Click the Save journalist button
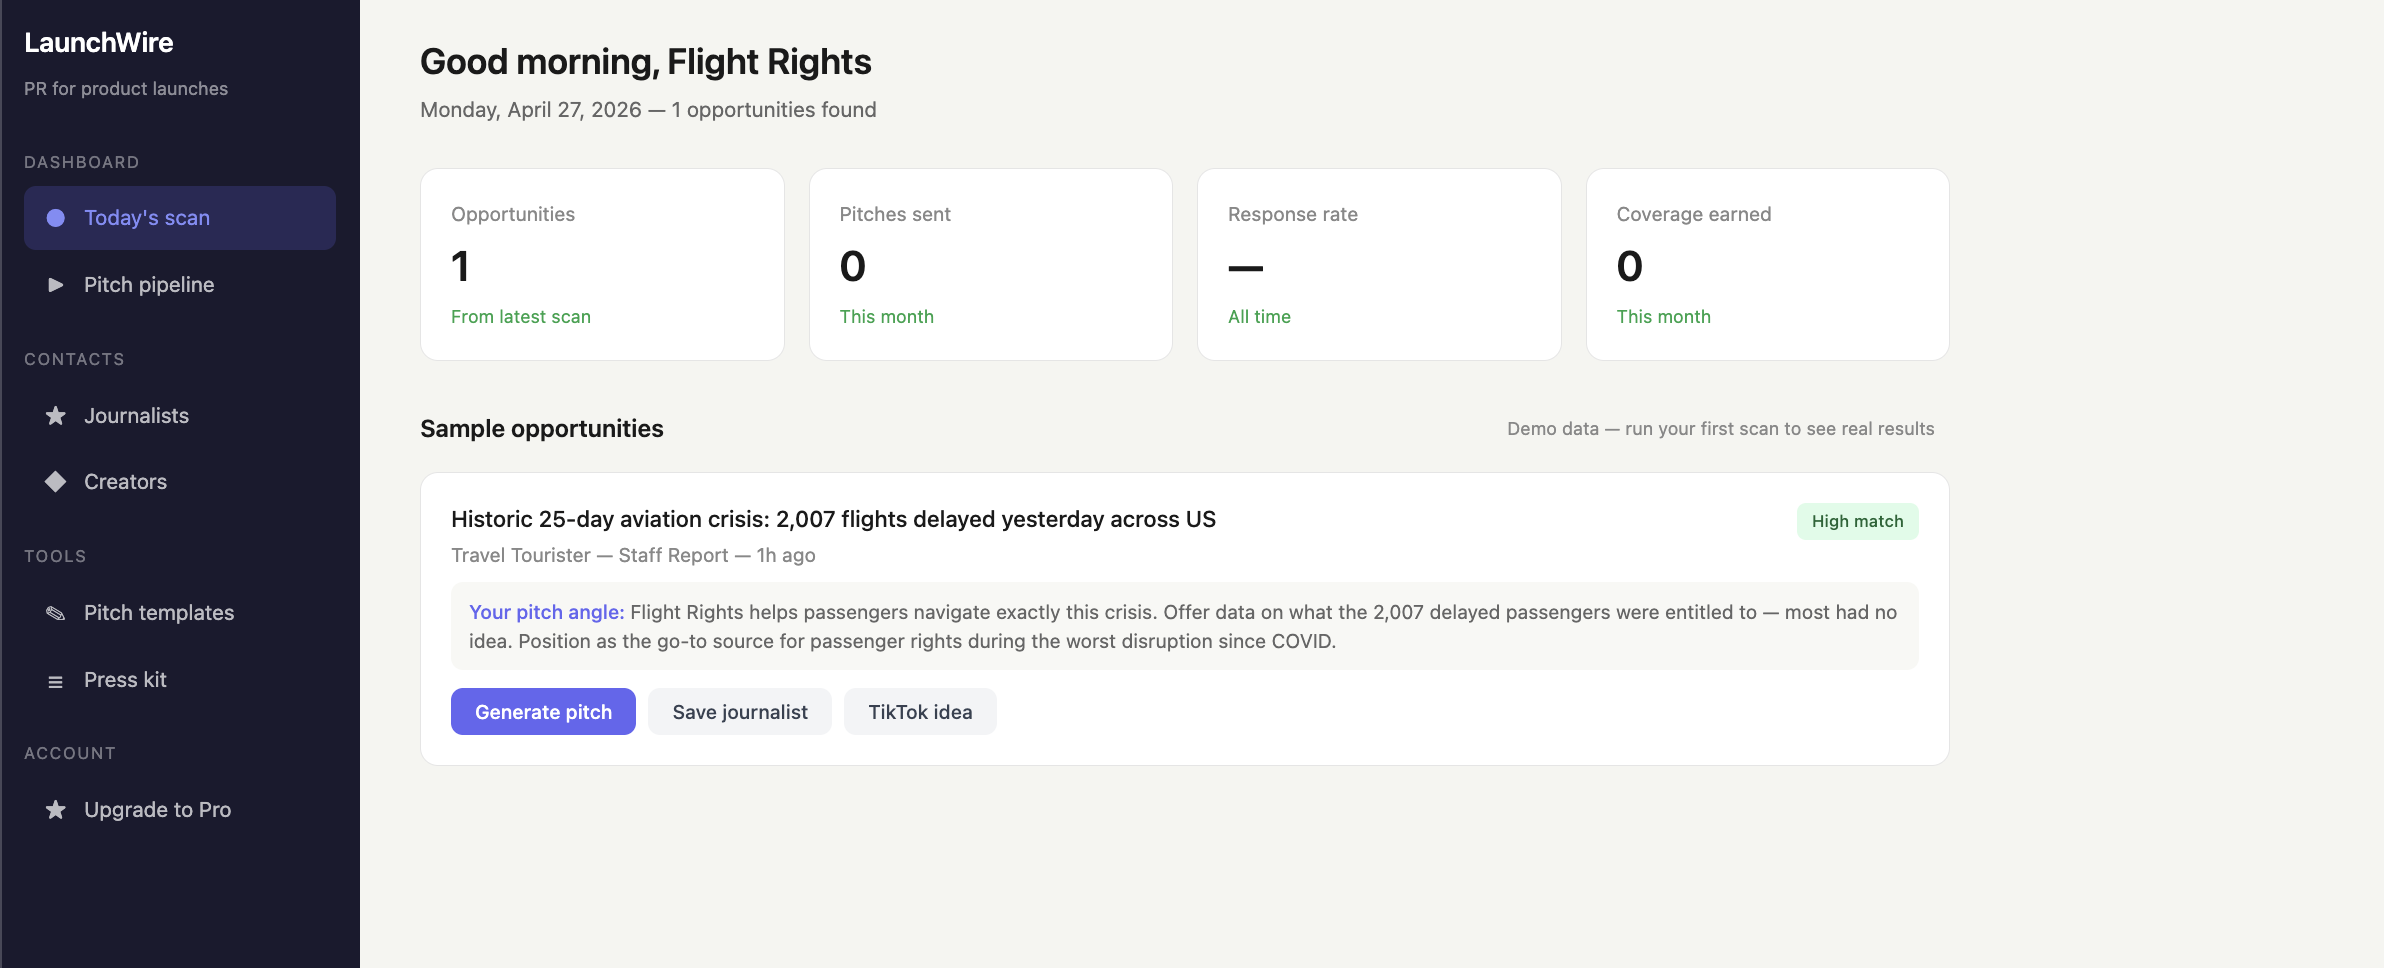 coord(740,711)
